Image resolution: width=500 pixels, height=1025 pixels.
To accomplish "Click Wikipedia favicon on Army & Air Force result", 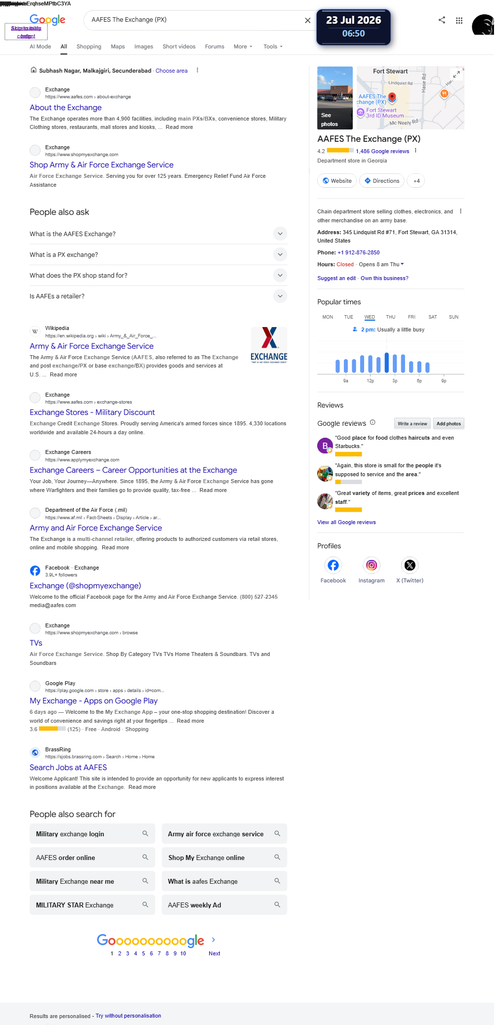I will pyautogui.click(x=35, y=331).
